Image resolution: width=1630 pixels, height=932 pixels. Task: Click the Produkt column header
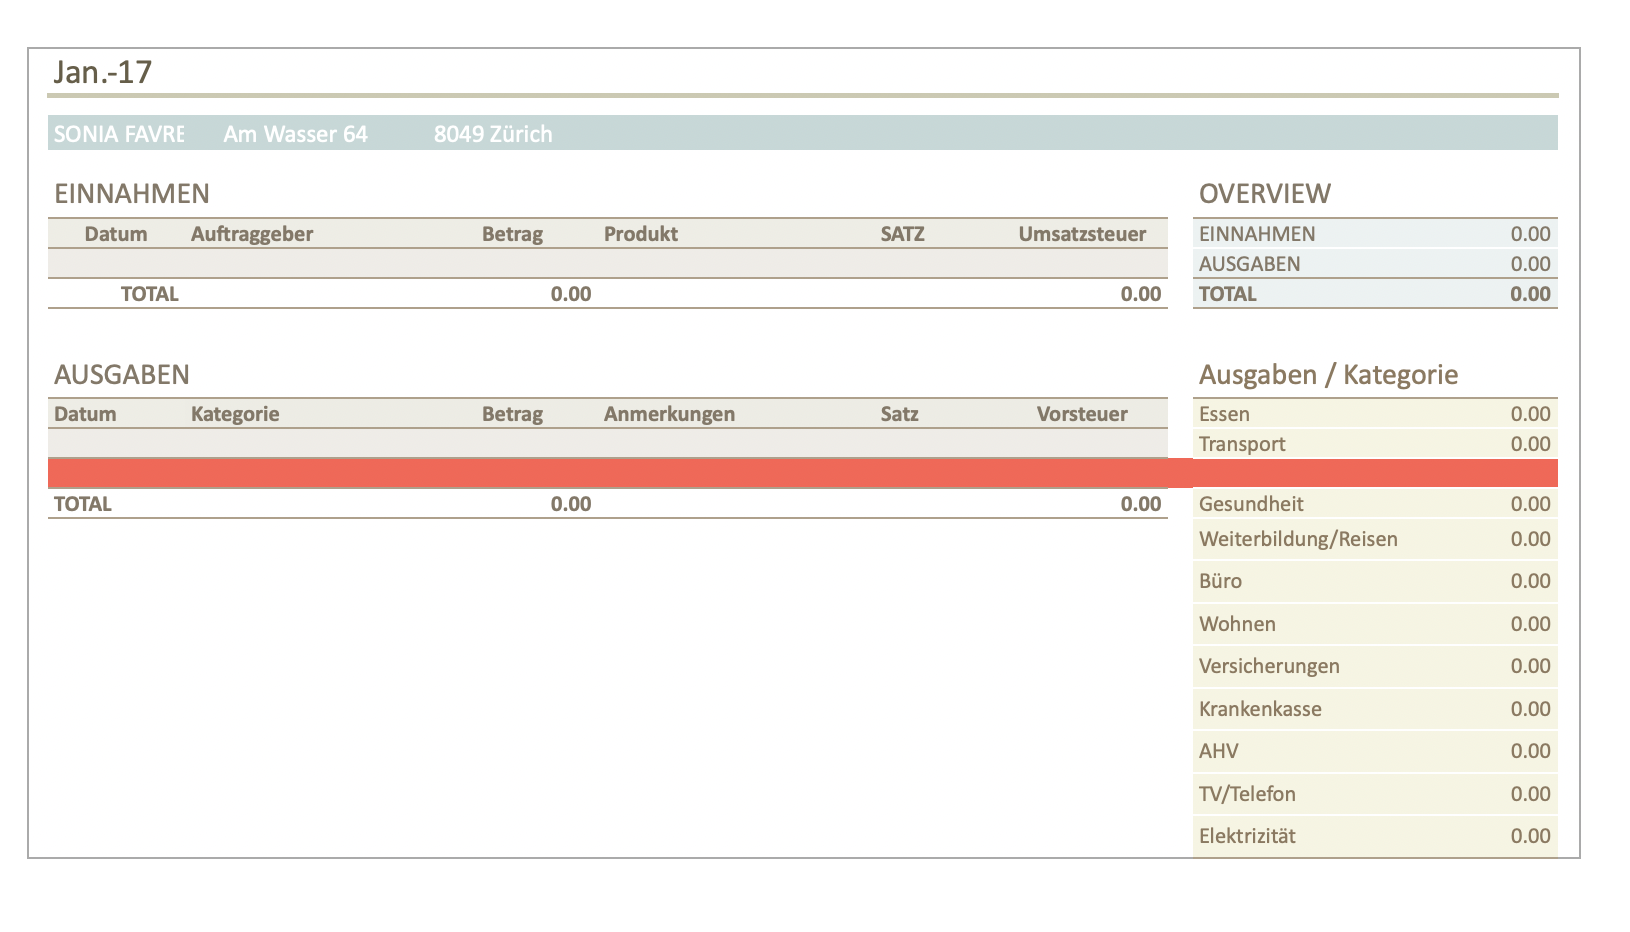[x=640, y=234]
